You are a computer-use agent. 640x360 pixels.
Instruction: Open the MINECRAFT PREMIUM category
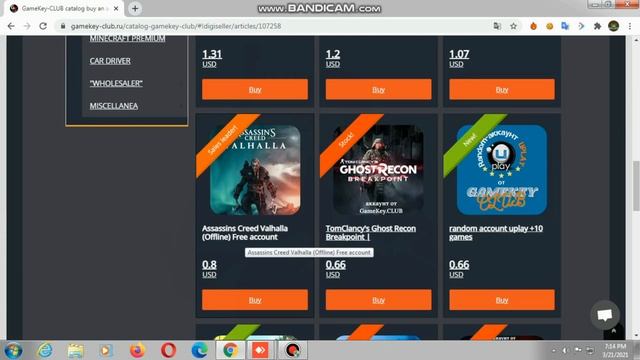[127, 38]
